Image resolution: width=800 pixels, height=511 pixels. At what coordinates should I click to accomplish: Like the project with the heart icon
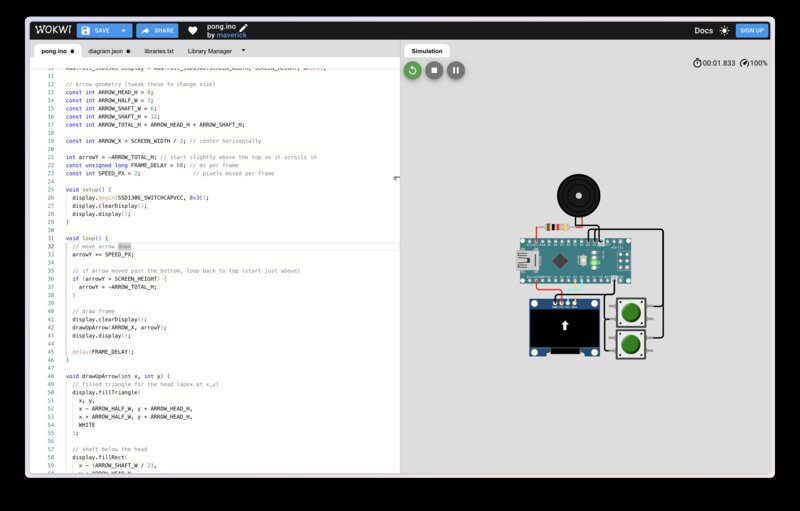click(x=193, y=30)
